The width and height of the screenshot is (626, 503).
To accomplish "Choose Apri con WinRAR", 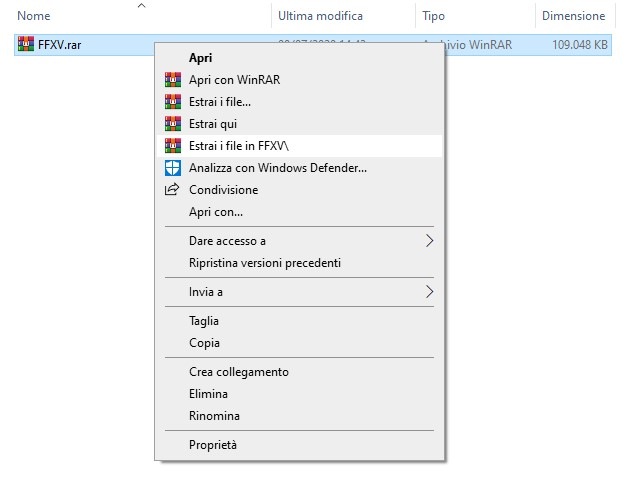I will (x=299, y=80).
